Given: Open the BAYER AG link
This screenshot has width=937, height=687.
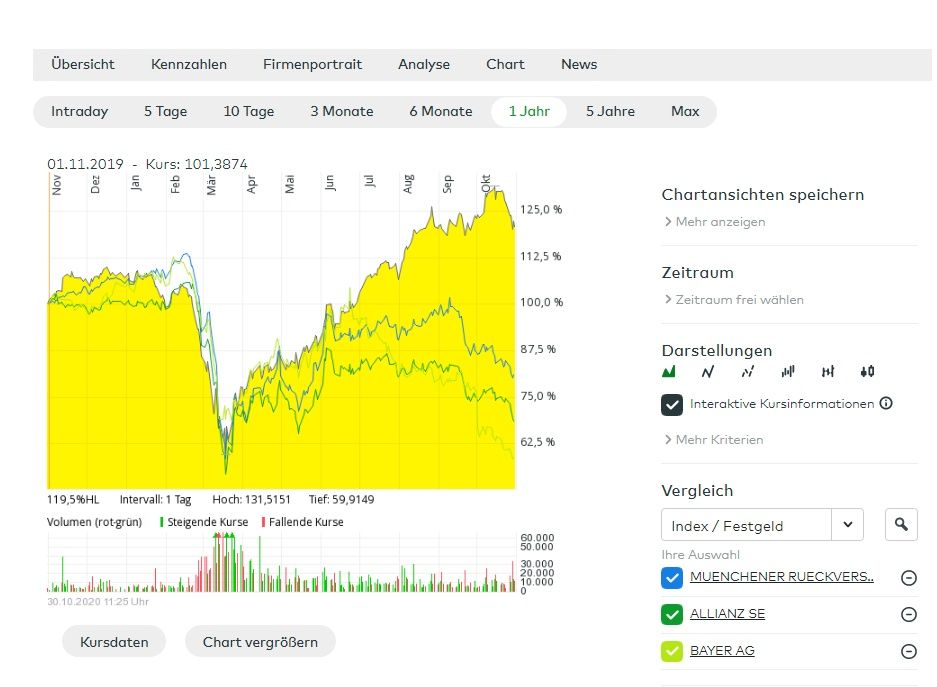Looking at the screenshot, I should click(722, 651).
